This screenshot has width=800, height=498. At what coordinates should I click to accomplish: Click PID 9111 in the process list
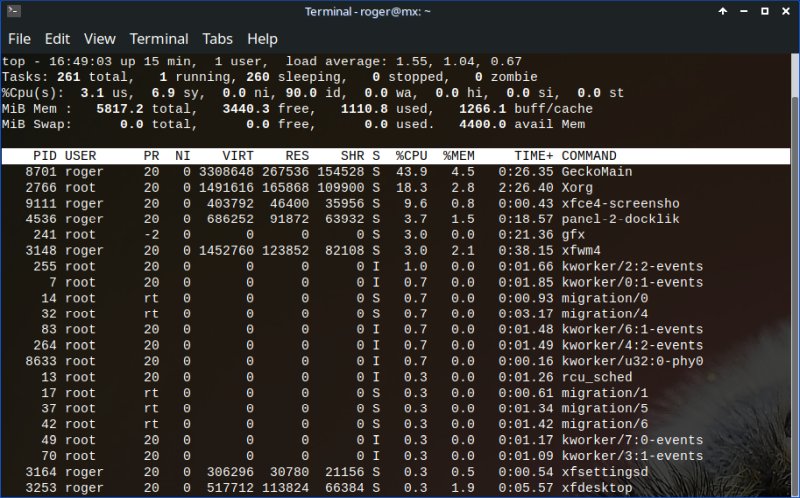tap(41, 204)
